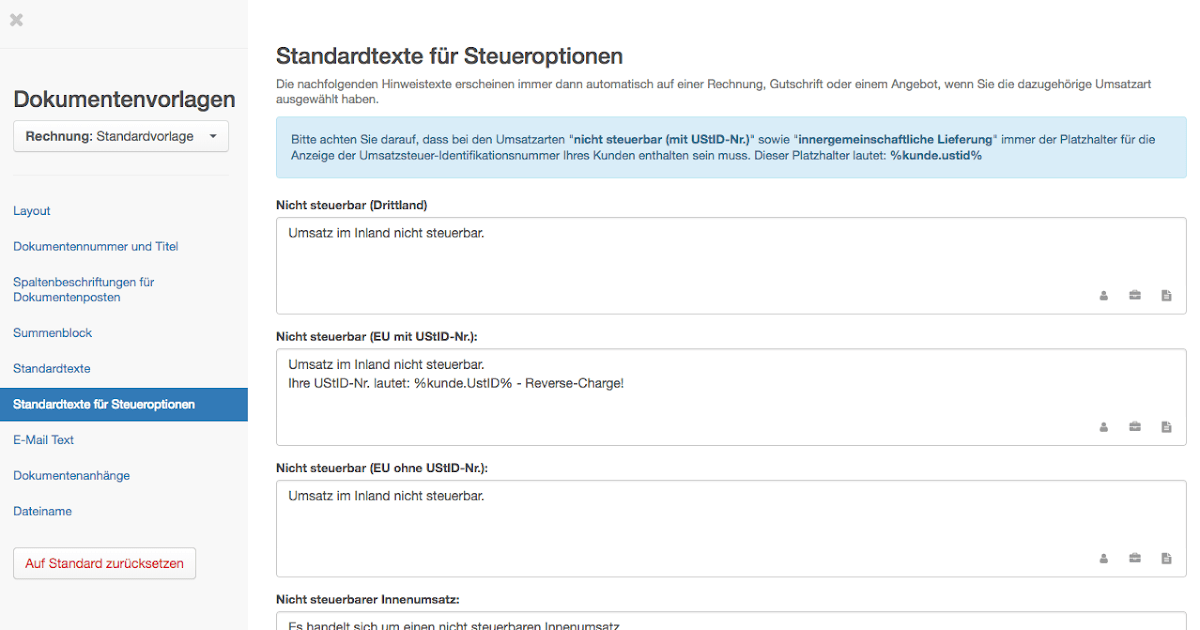Open the Layout section

32,211
